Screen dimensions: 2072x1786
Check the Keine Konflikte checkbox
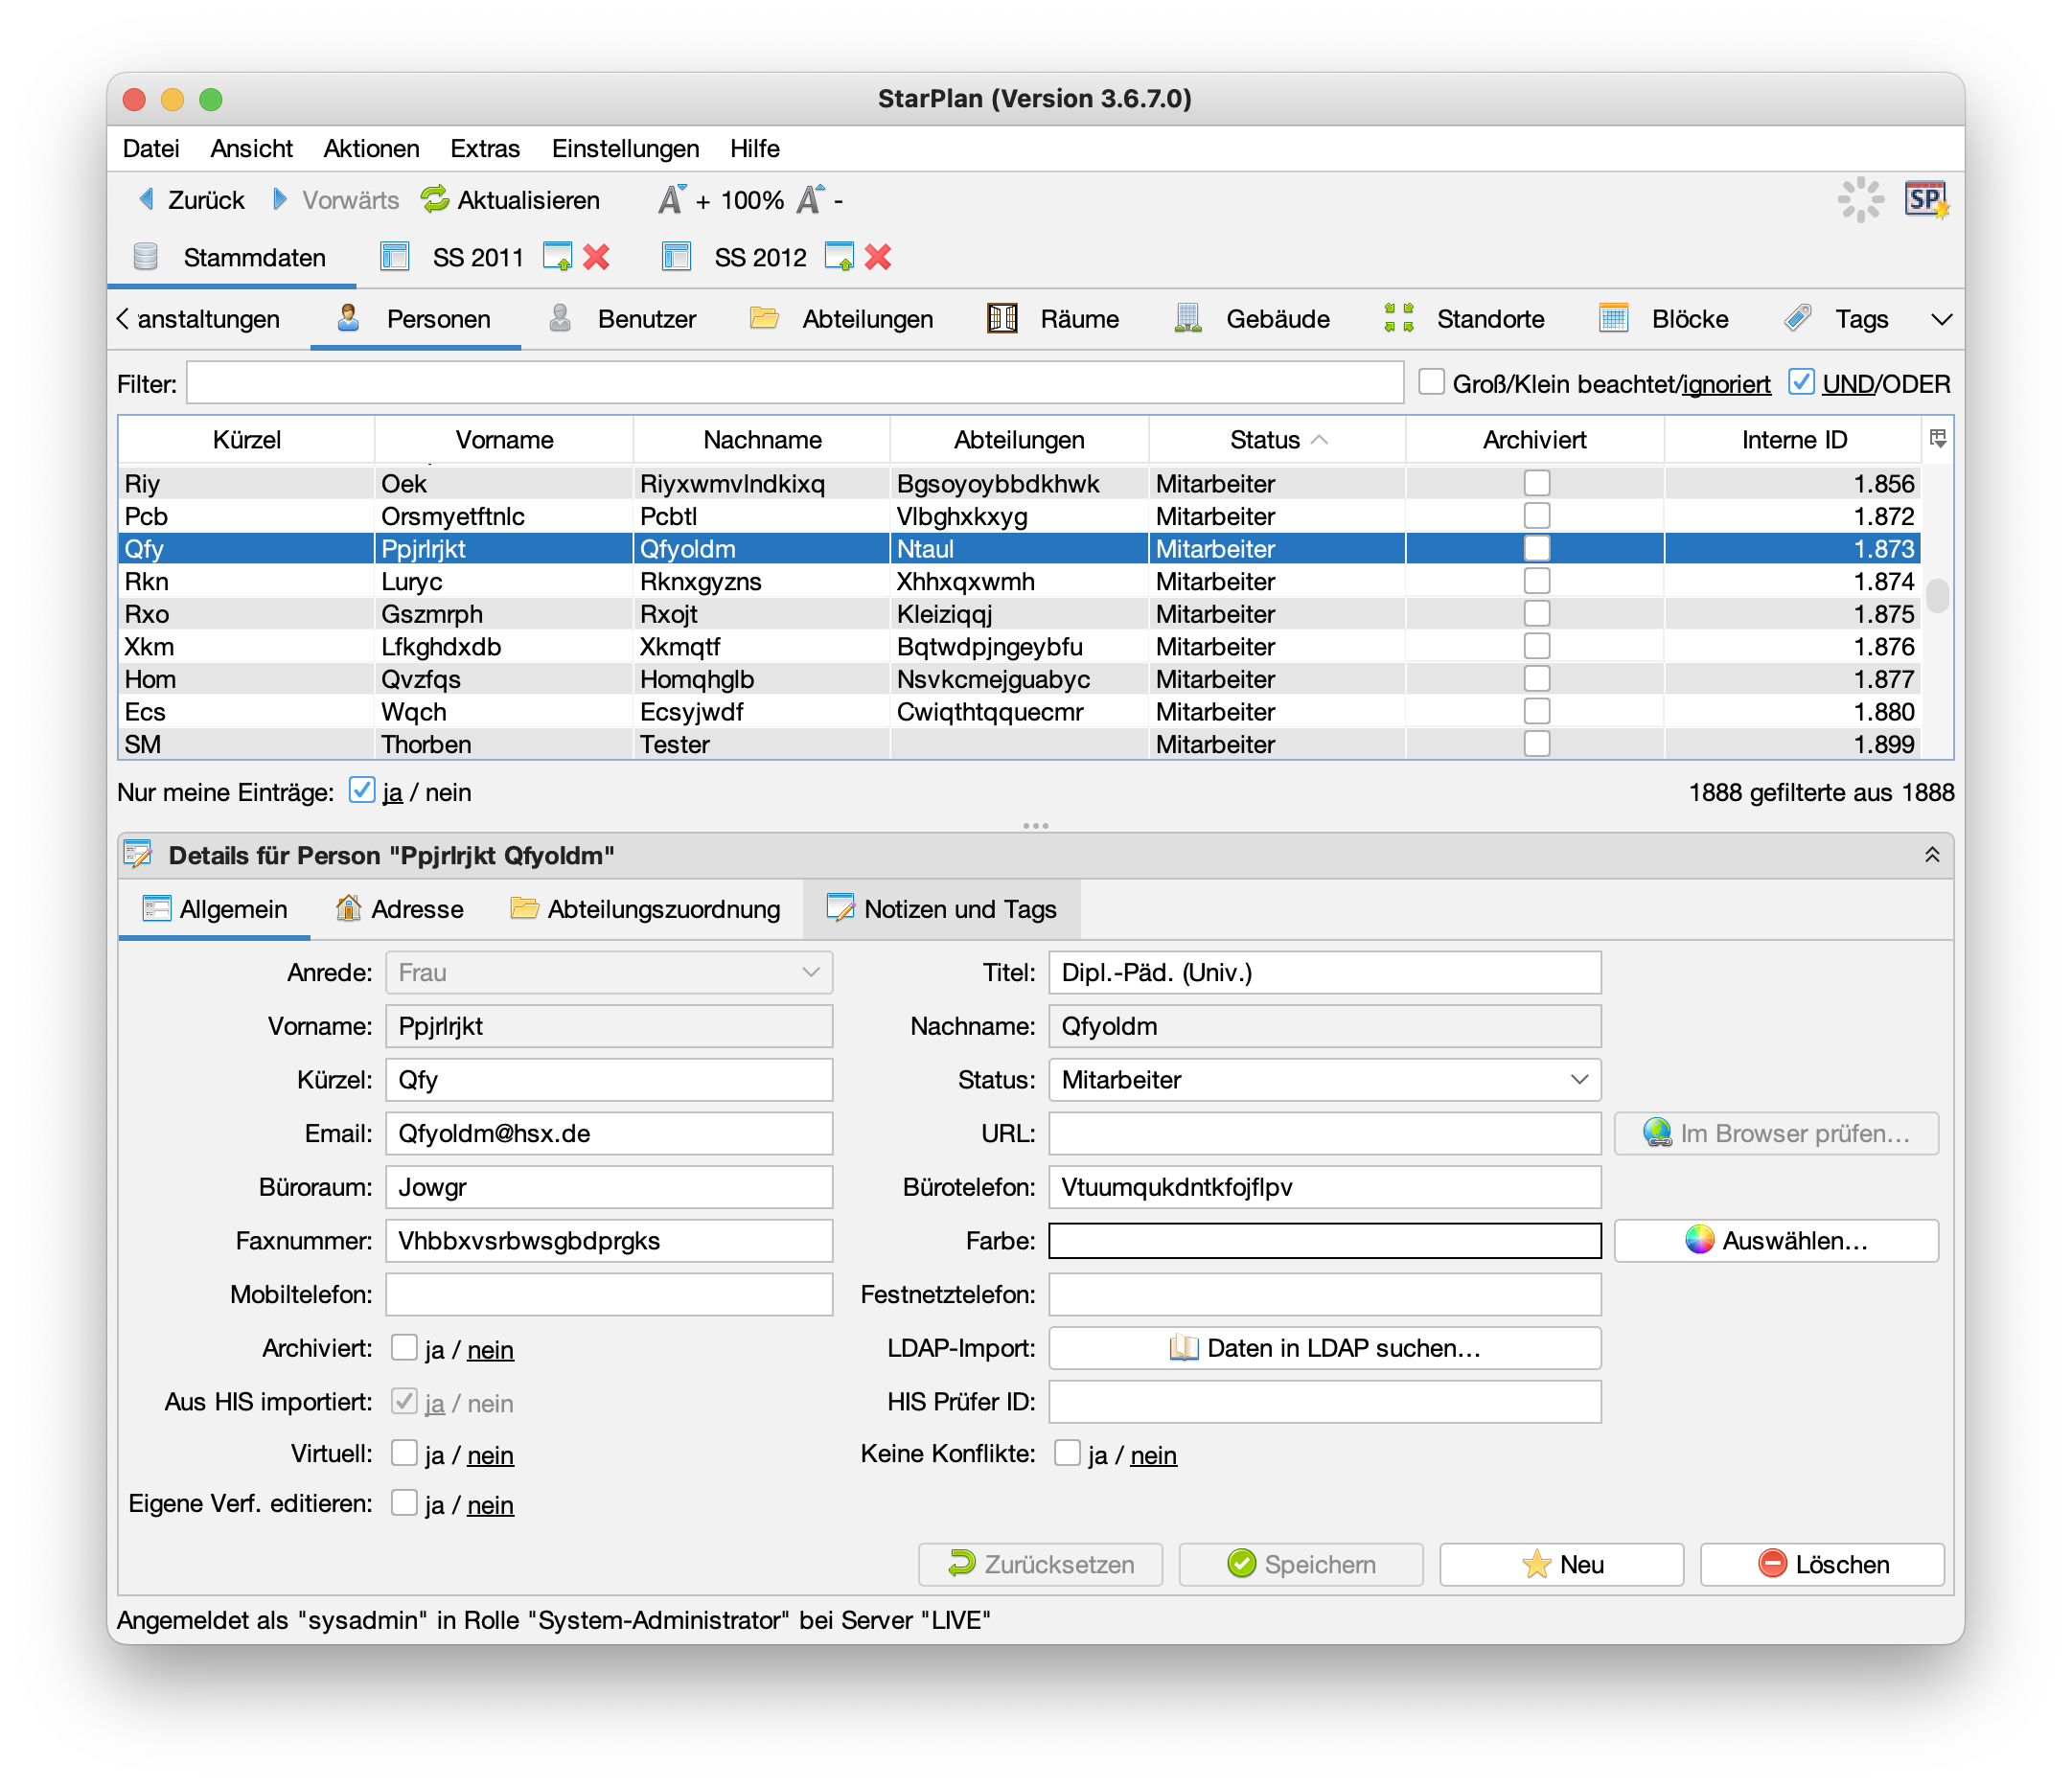click(x=1067, y=1453)
